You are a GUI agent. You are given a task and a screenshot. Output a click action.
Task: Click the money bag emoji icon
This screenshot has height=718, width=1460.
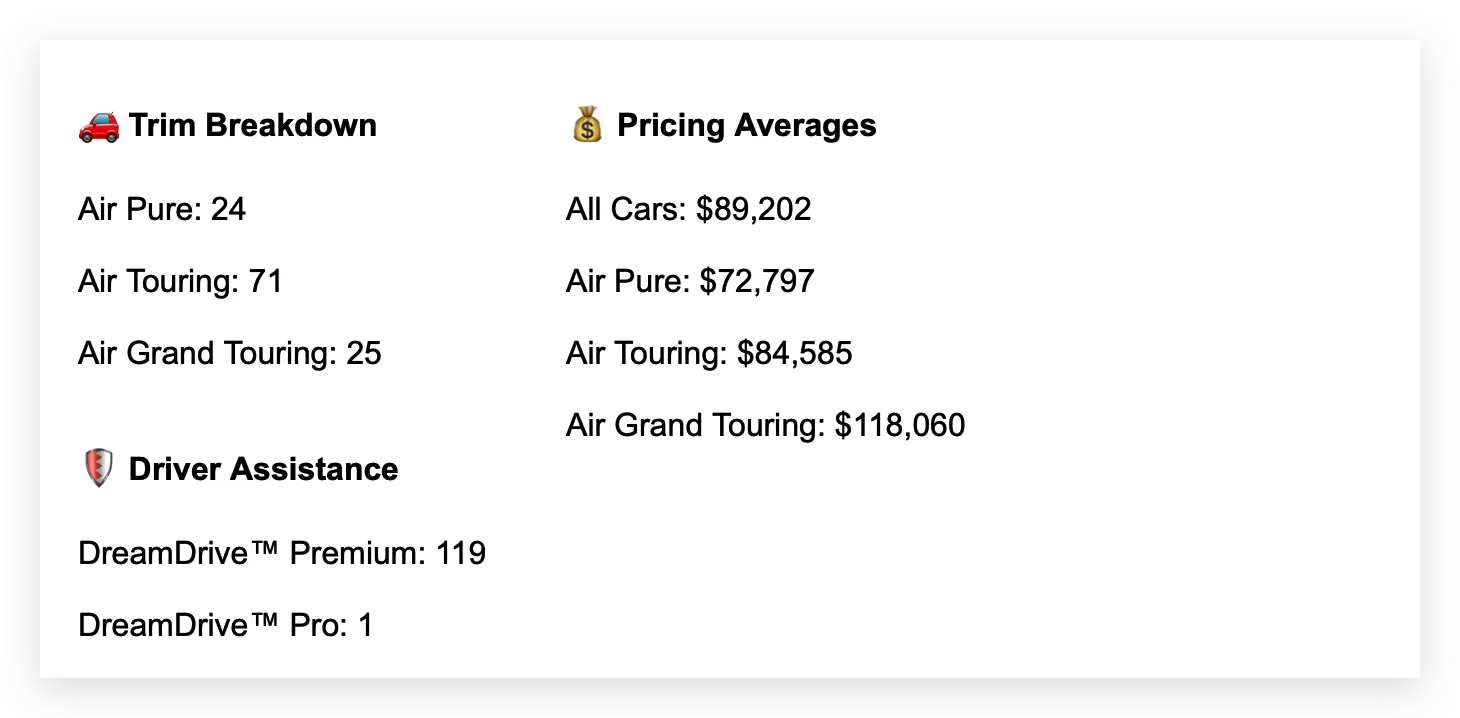587,126
